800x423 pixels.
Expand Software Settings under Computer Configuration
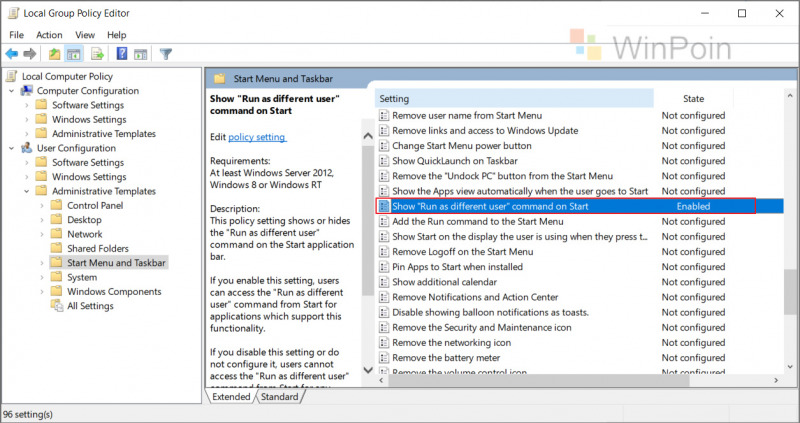tap(27, 105)
